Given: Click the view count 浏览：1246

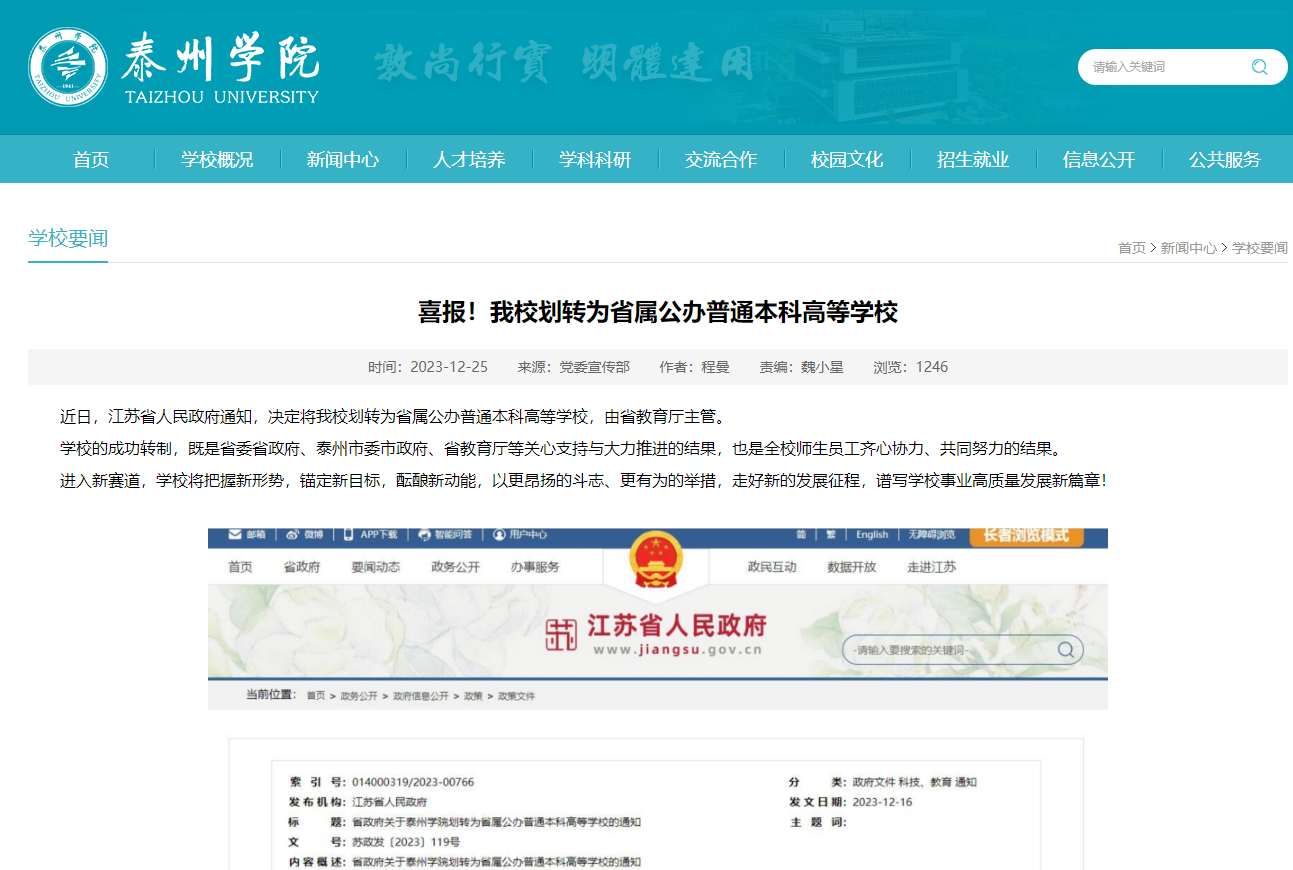Looking at the screenshot, I should coord(911,367).
